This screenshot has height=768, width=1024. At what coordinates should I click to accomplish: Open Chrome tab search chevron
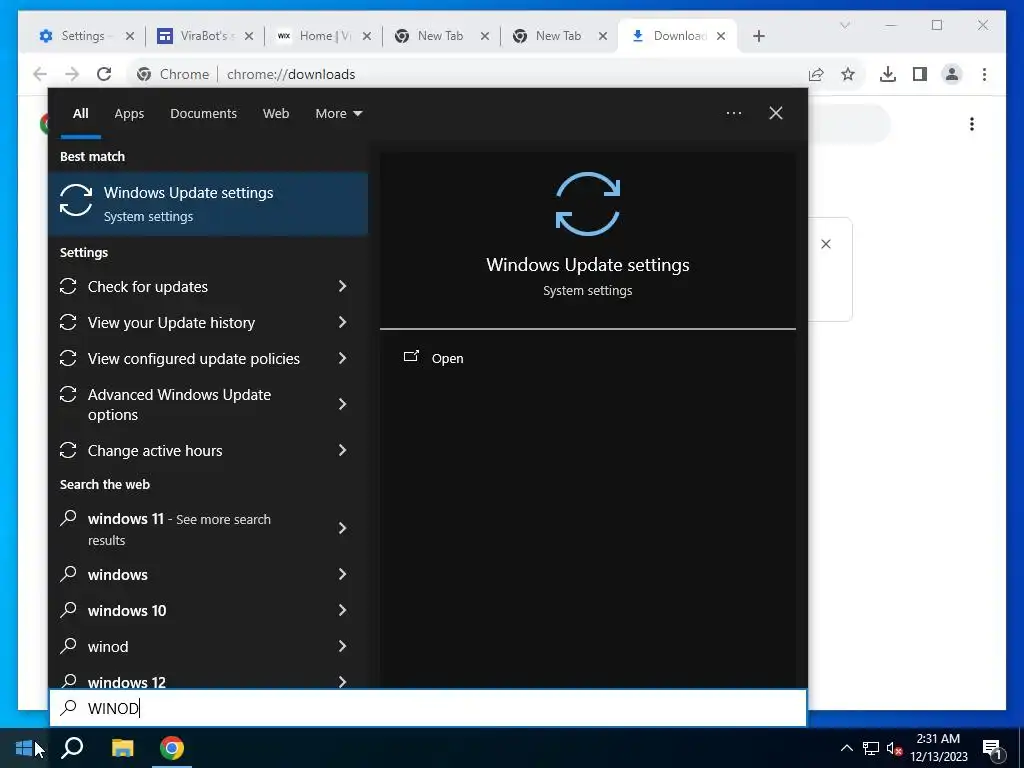tap(844, 25)
